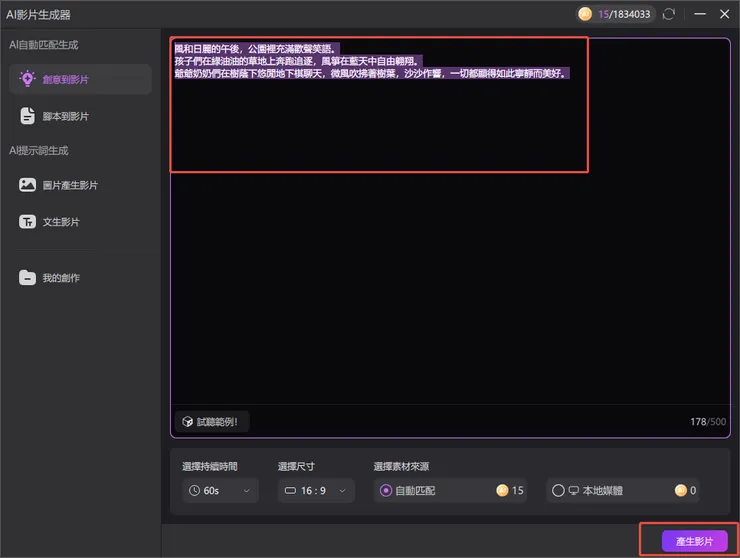The height and width of the screenshot is (558, 740).
Task: Click the 產生影片 button
Action: click(694, 541)
